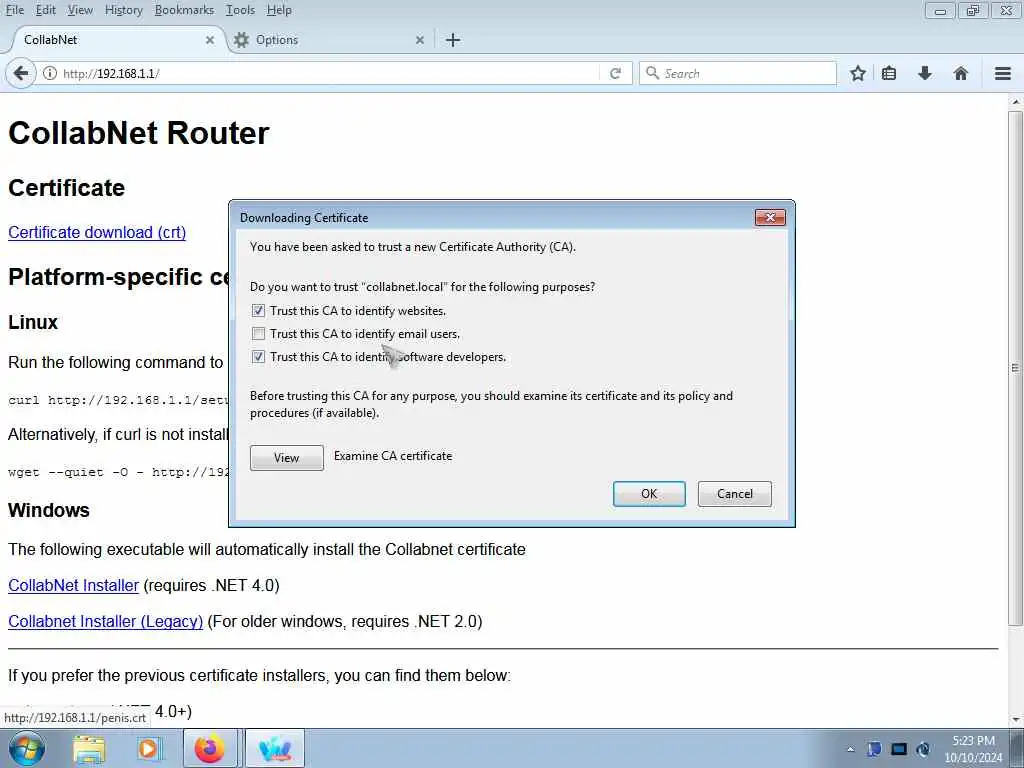The image size is (1024, 768).
Task: Close the Options tab
Action: point(420,40)
